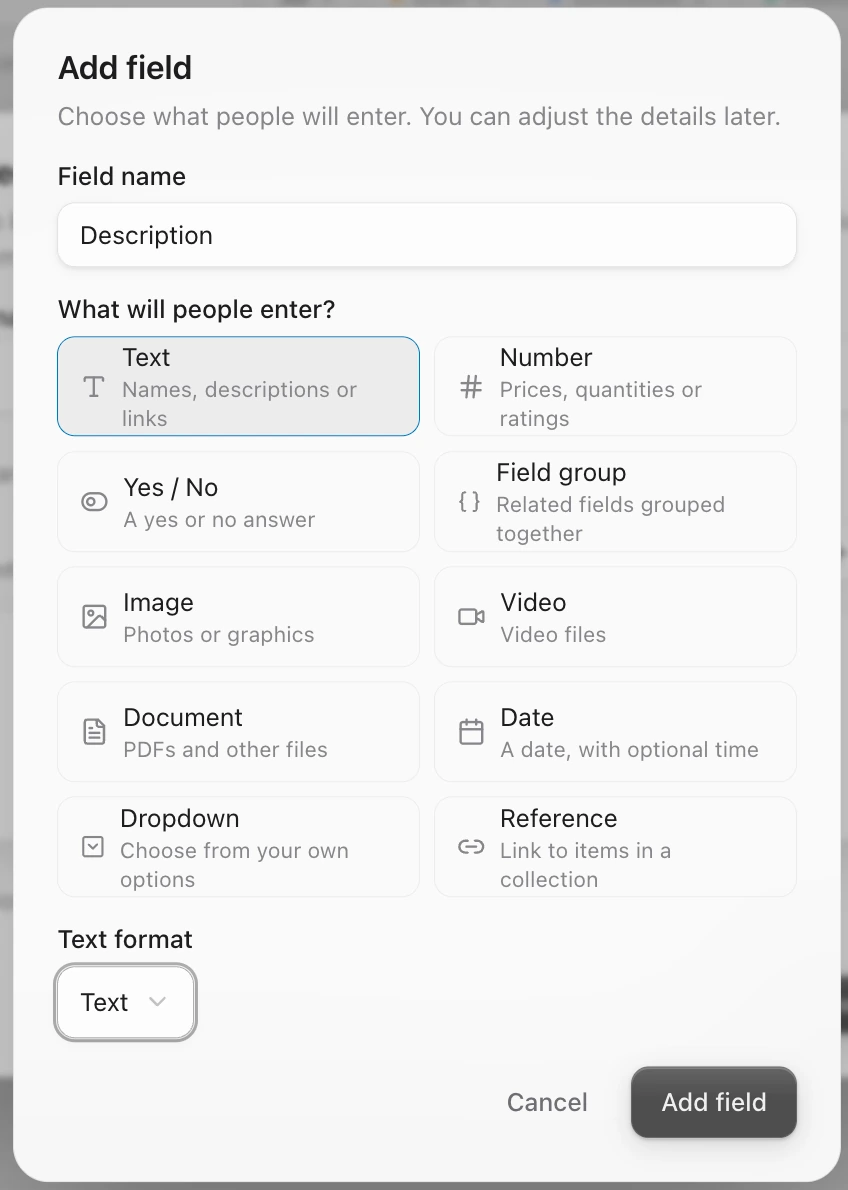
Task: Click the Date calendar icon
Action: pyautogui.click(x=471, y=732)
